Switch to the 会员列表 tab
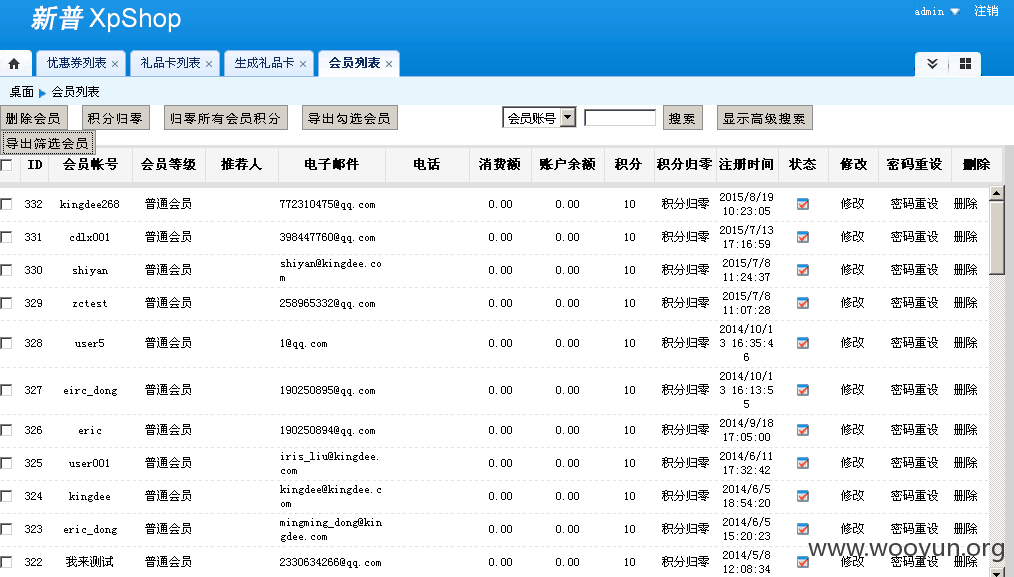1014x577 pixels. 354,63
